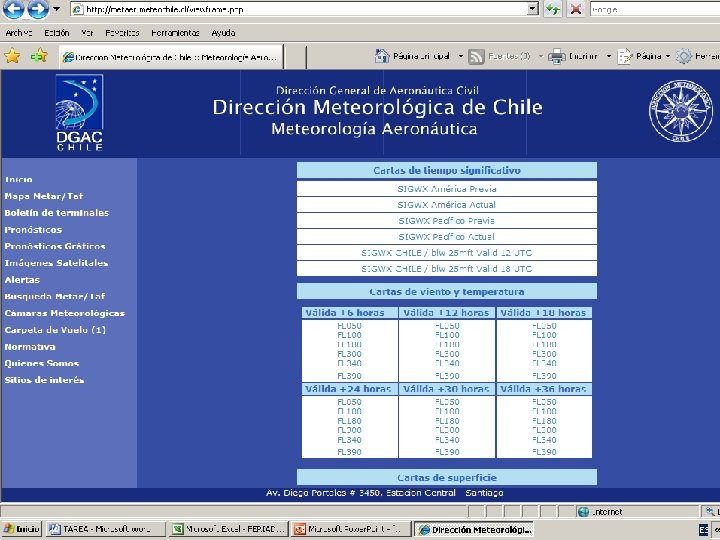Open FL180 under Válida +24 horas

click(349, 421)
